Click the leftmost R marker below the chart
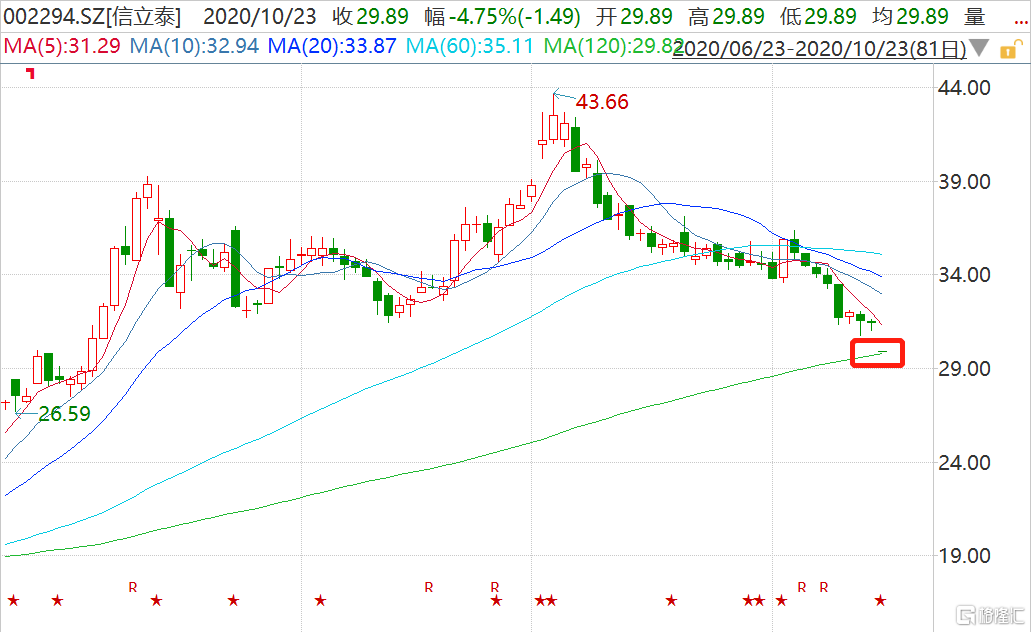The width and height of the screenshot is (1031, 632). point(133,587)
